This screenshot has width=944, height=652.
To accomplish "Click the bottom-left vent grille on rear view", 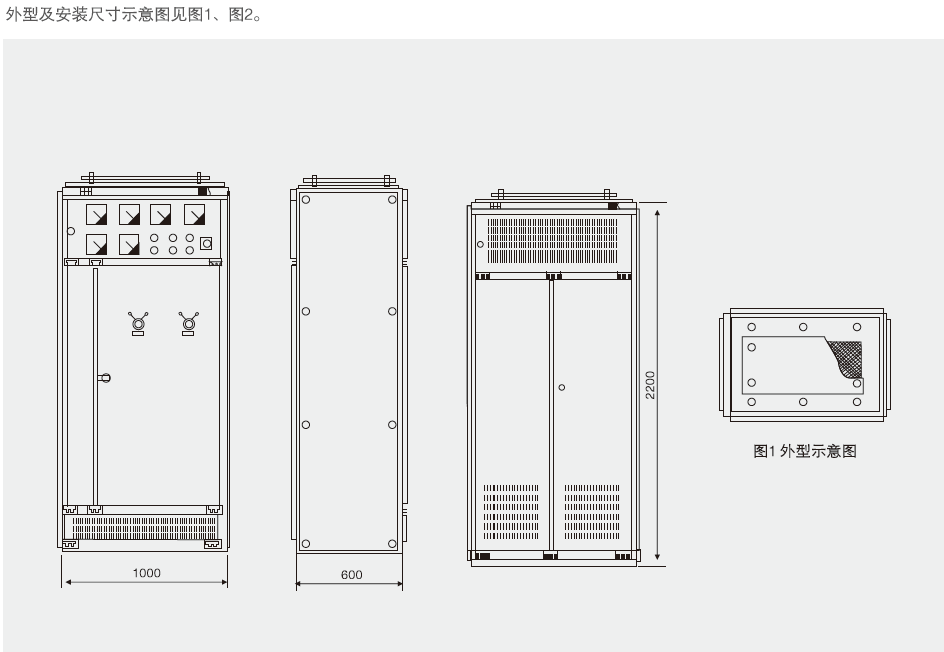I will click(512, 512).
